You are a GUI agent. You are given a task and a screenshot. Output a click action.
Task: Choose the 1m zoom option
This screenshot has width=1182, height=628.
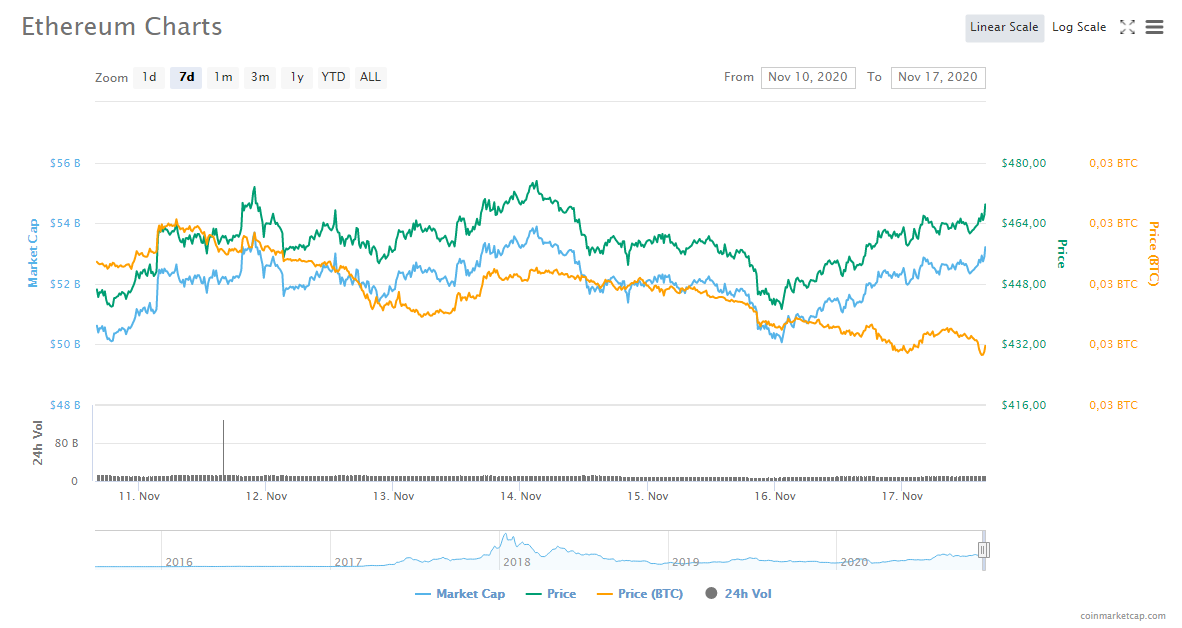pyautogui.click(x=223, y=77)
